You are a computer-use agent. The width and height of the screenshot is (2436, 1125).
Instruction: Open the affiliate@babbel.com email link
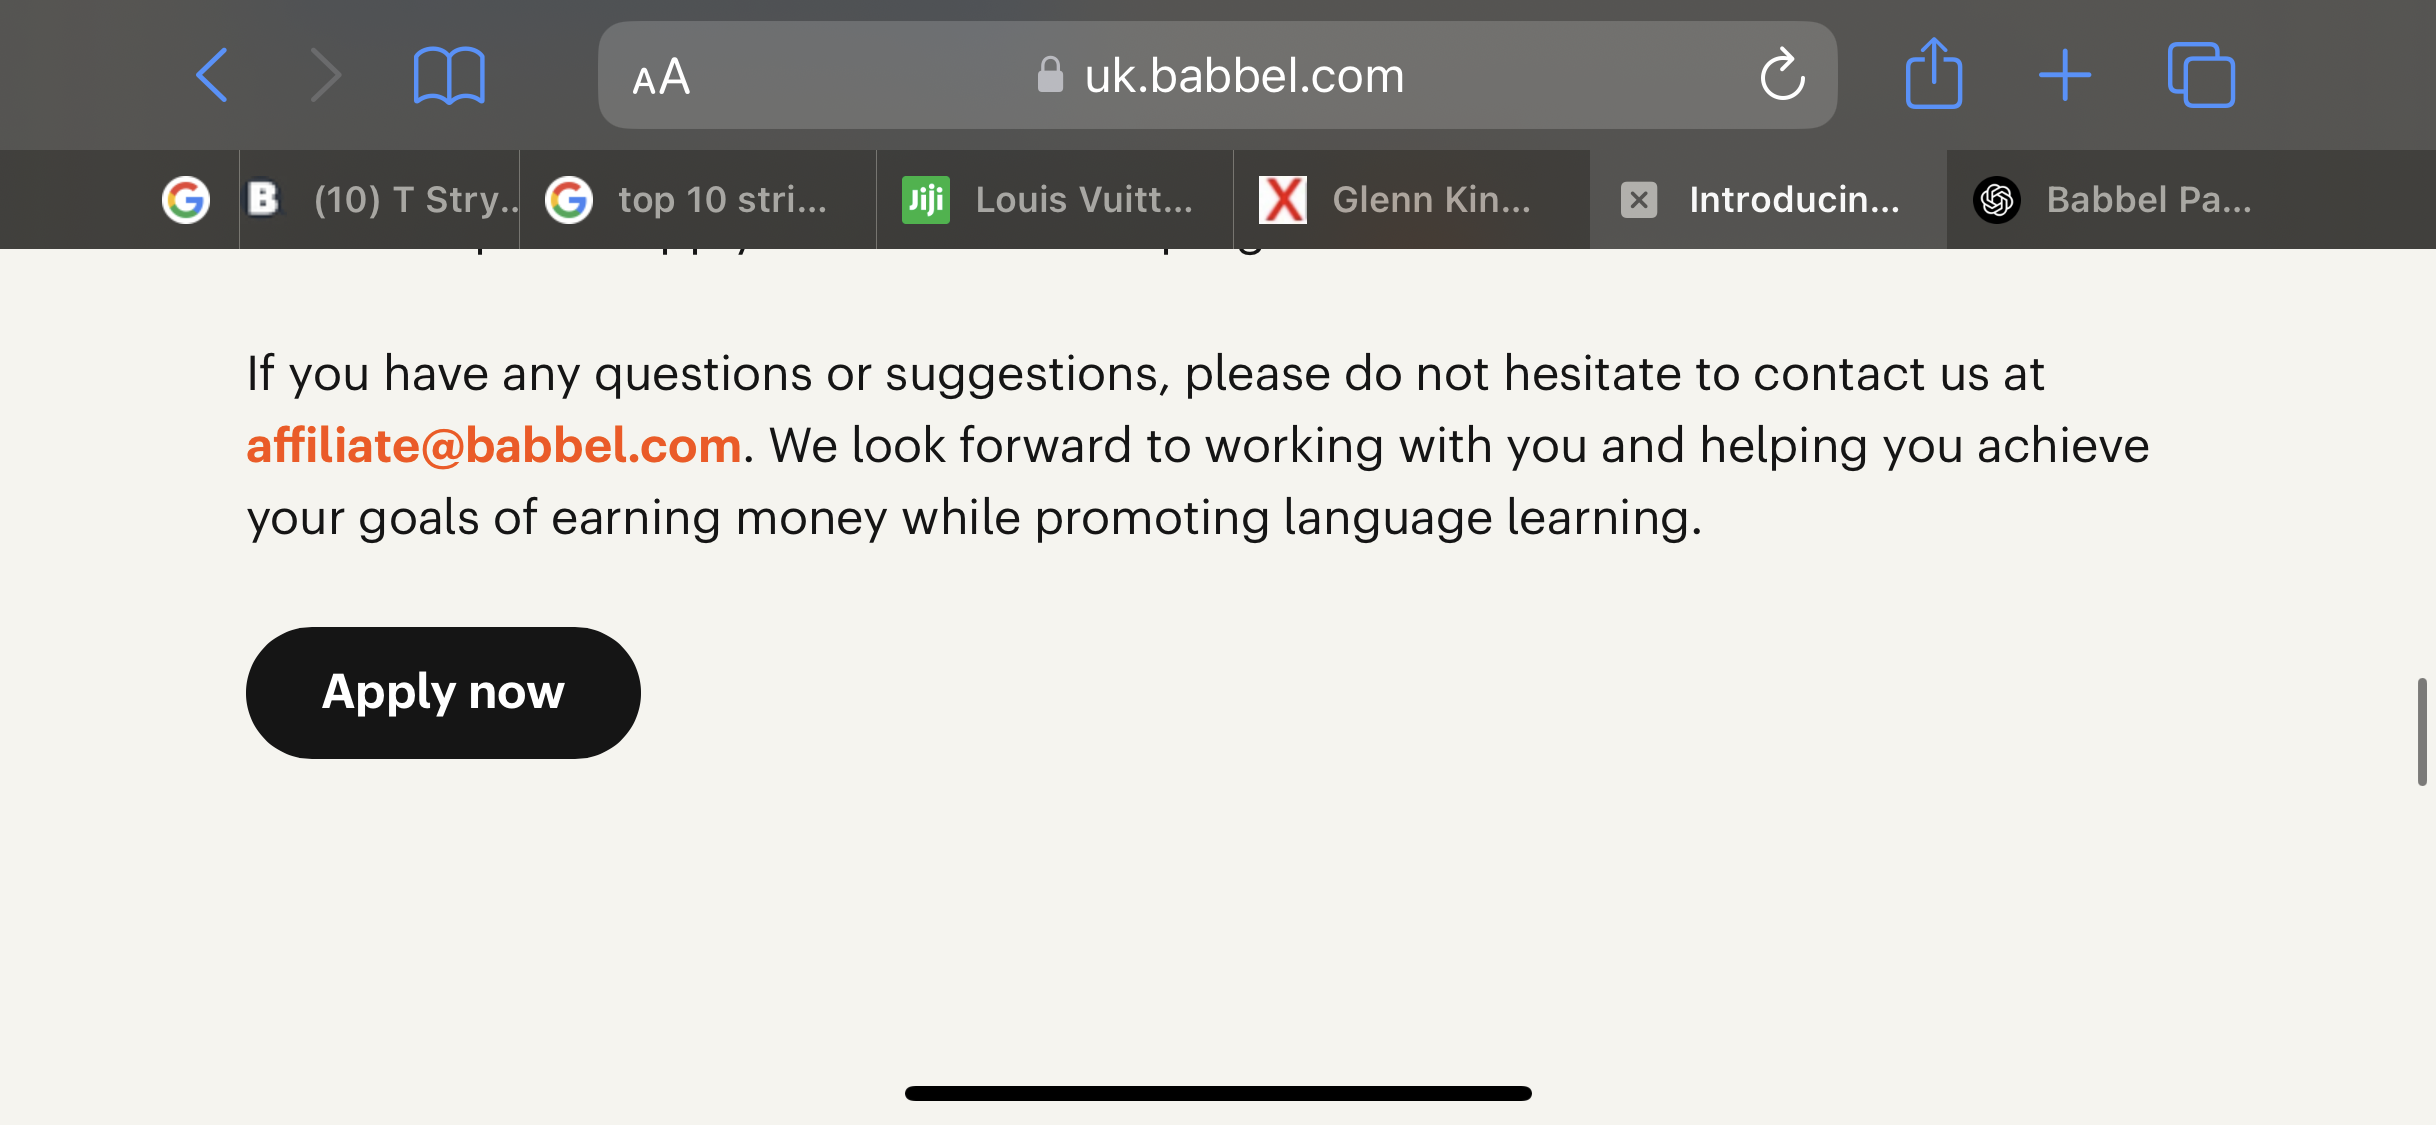click(494, 446)
